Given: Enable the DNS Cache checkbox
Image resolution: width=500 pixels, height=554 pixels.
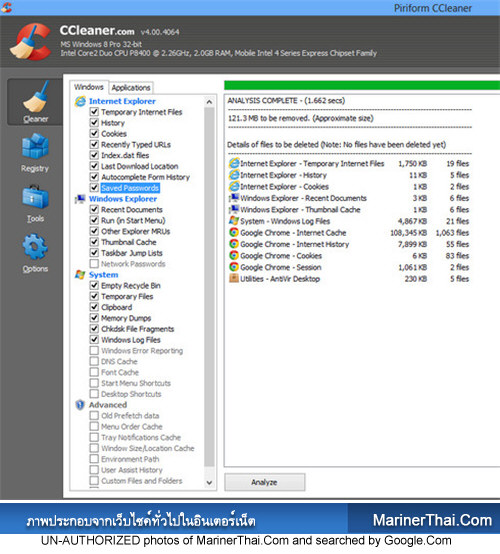Looking at the screenshot, I should coord(94,361).
